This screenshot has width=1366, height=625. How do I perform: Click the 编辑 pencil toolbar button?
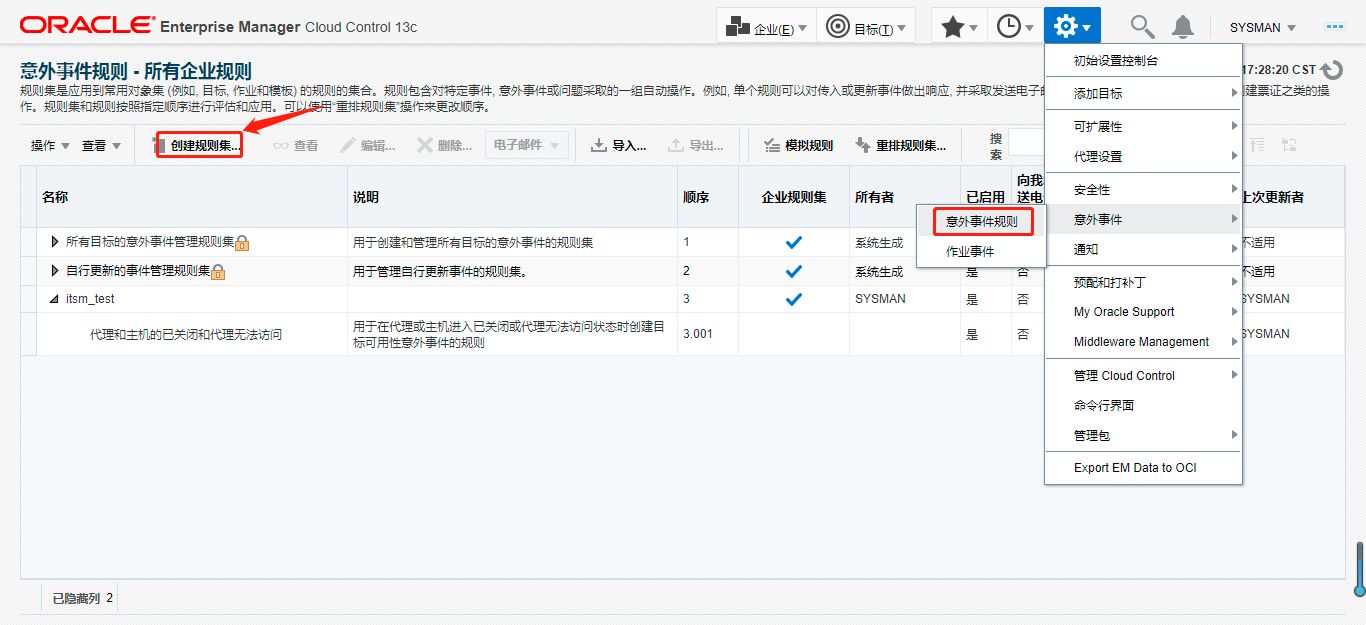(x=367, y=145)
